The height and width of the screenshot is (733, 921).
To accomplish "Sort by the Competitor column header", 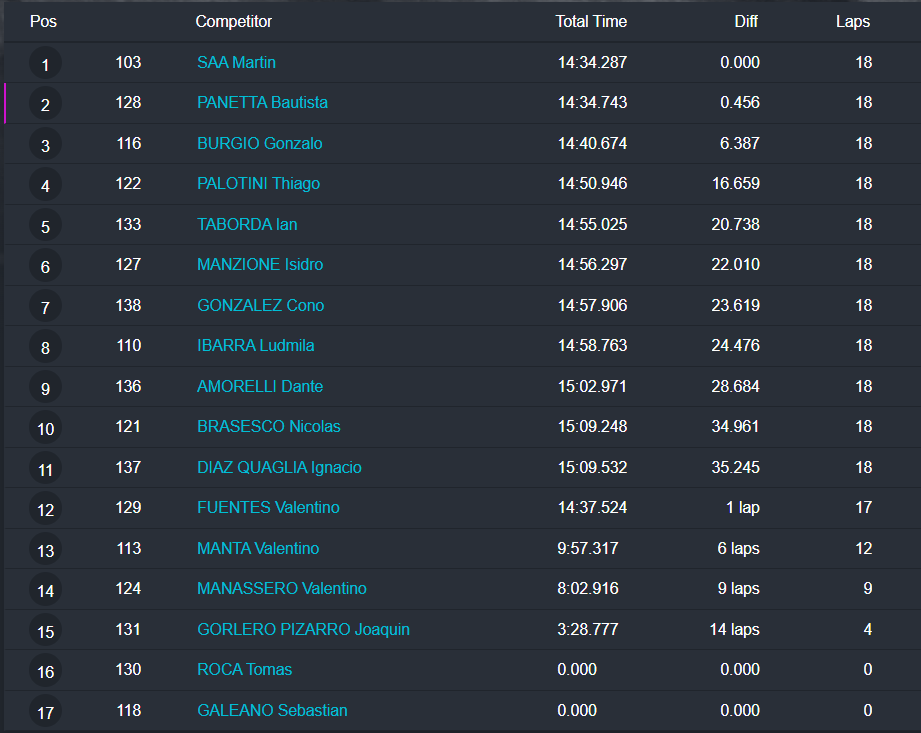I will 233,21.
